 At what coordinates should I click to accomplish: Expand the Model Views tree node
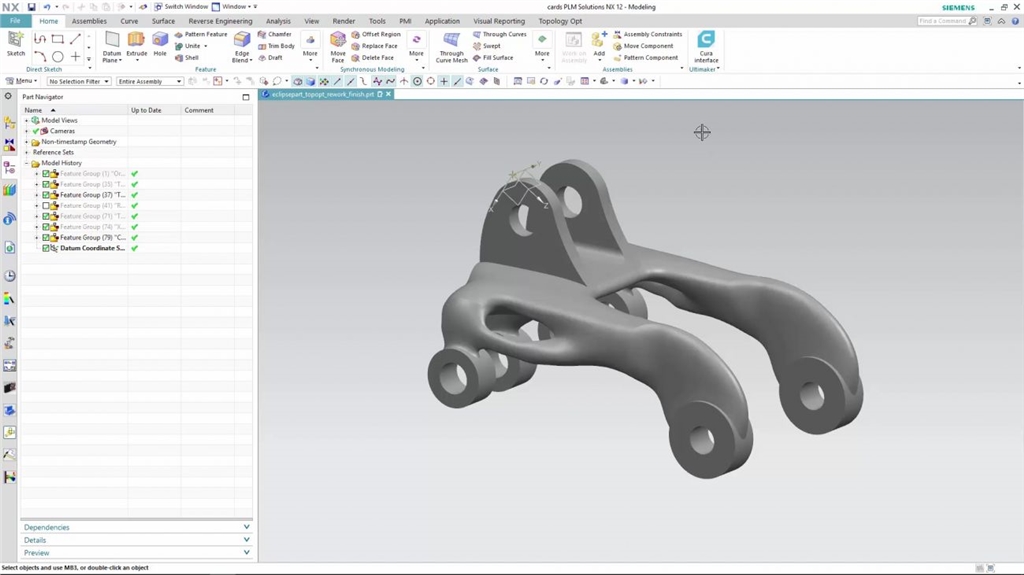click(x=27, y=120)
